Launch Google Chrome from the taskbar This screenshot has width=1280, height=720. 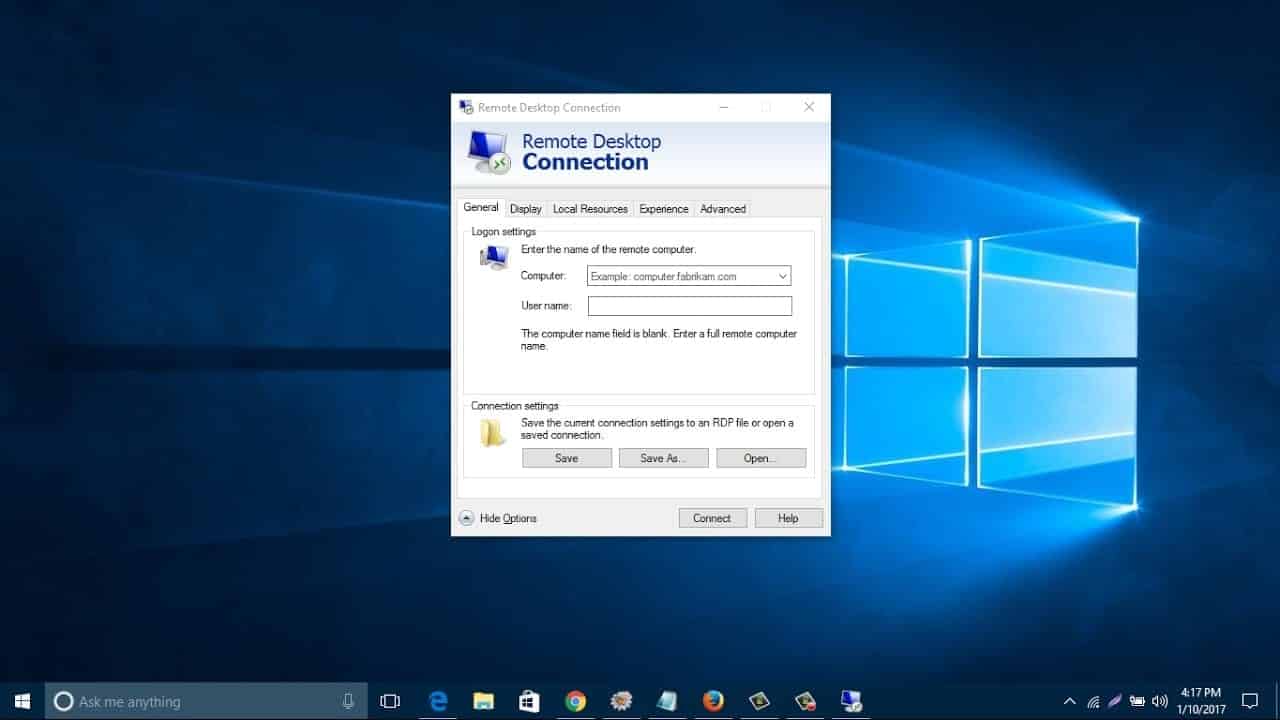coord(575,700)
